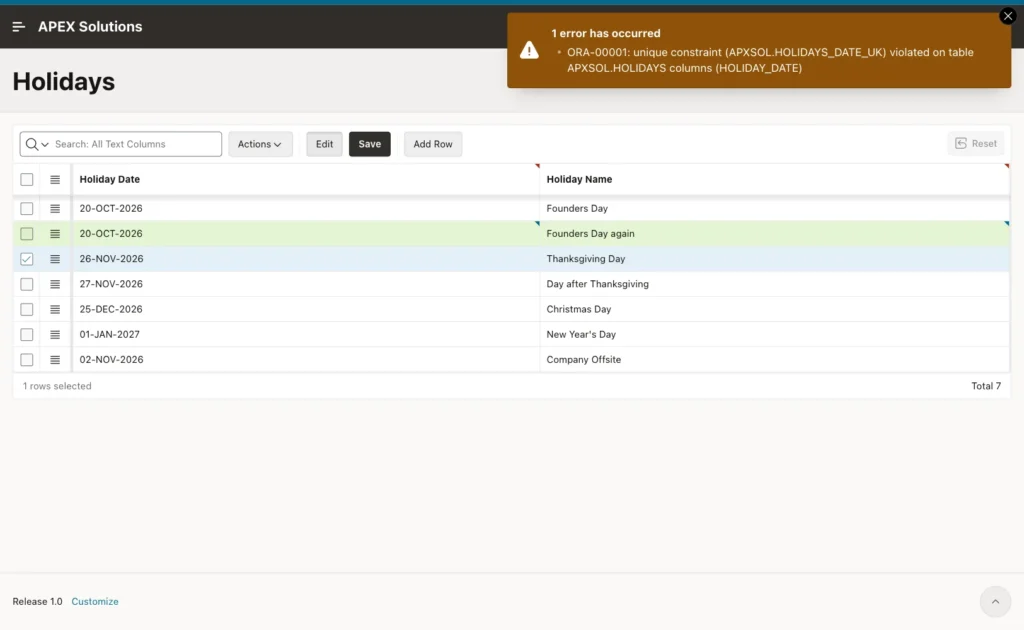Open row actions menu for Thanksgiving Day

pyautogui.click(x=55, y=259)
